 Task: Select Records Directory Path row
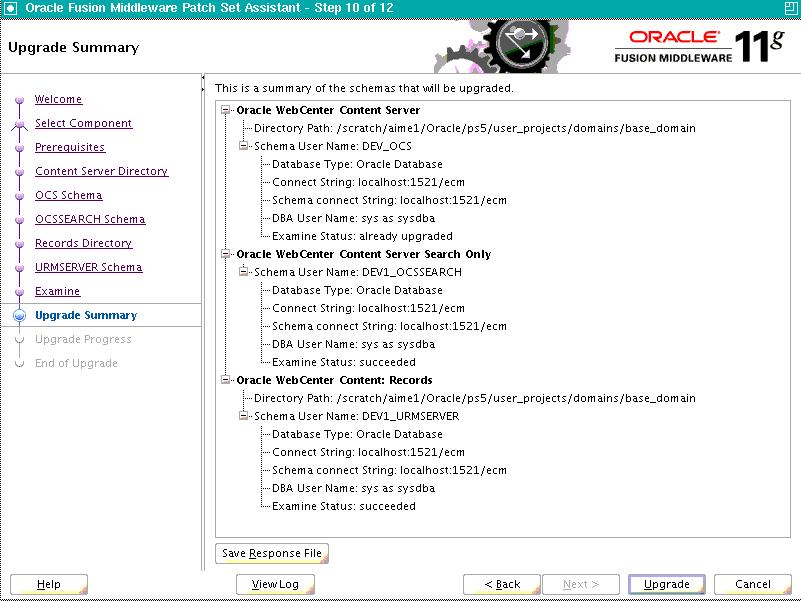tap(475, 398)
